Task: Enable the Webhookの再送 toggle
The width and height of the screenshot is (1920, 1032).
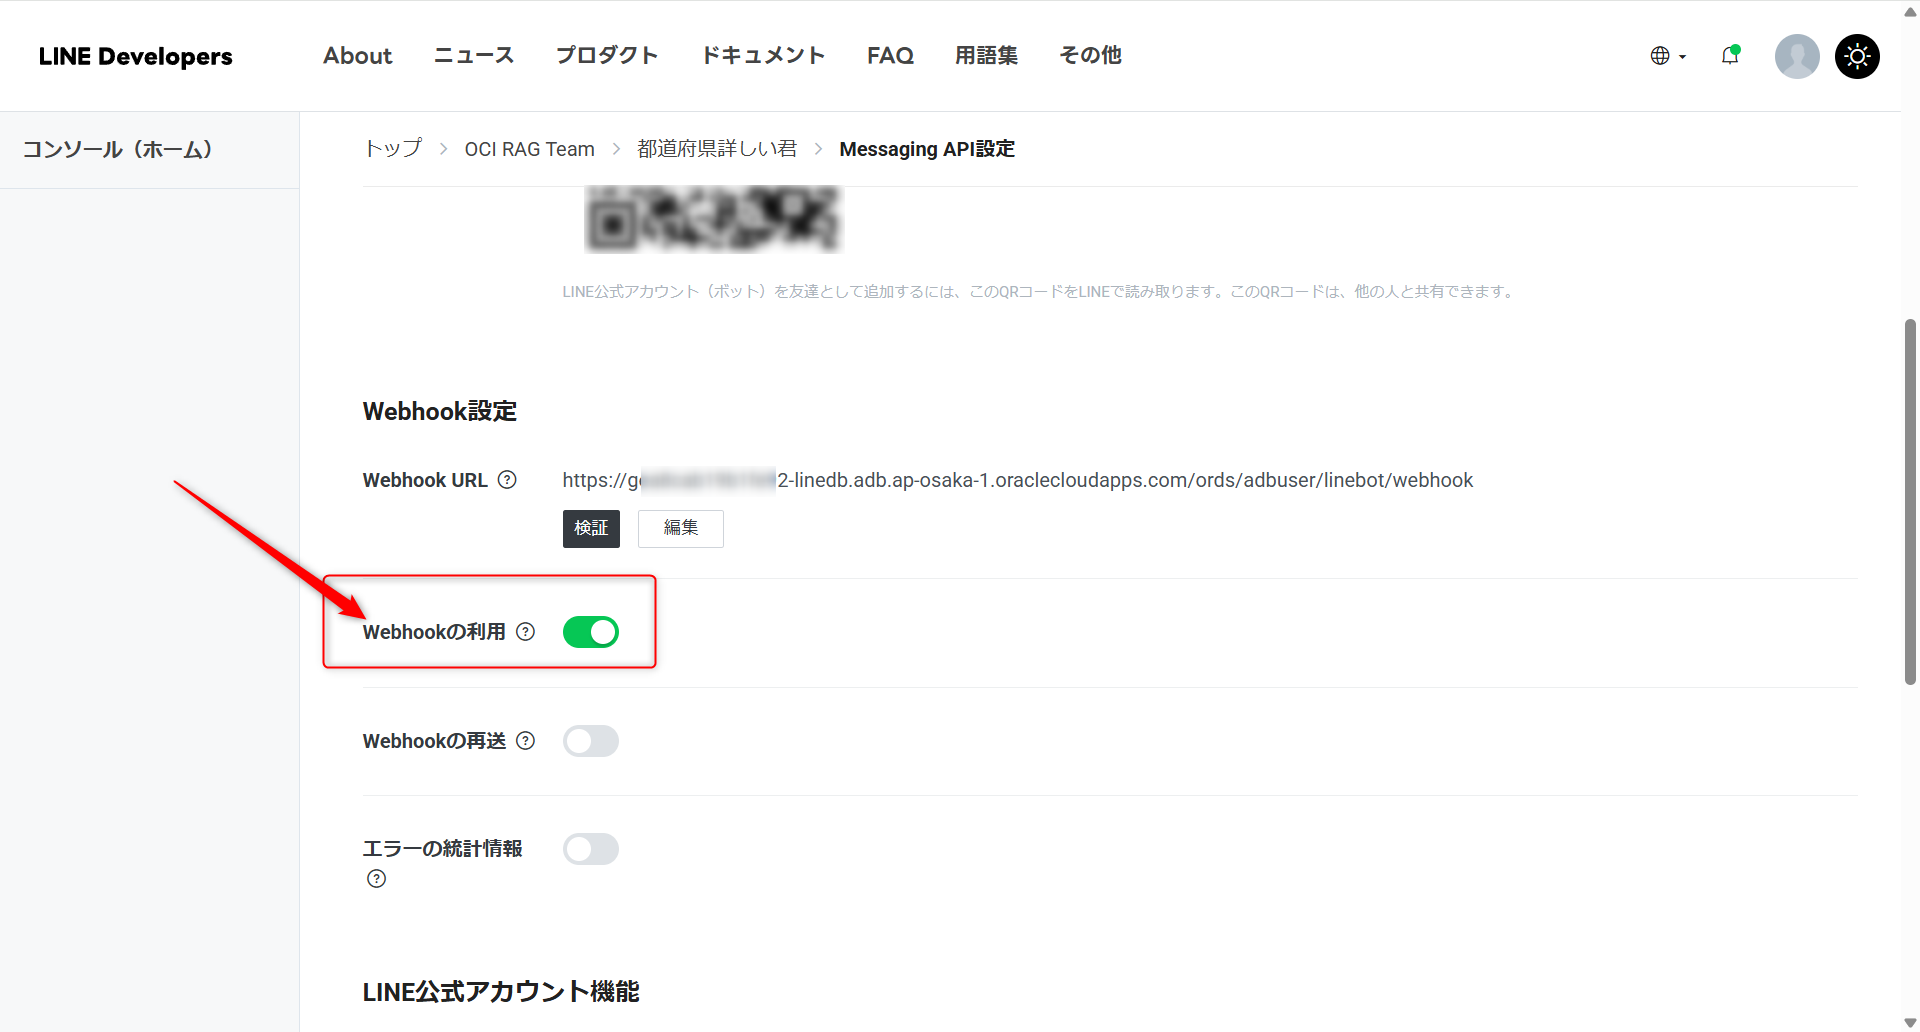Action: point(591,741)
